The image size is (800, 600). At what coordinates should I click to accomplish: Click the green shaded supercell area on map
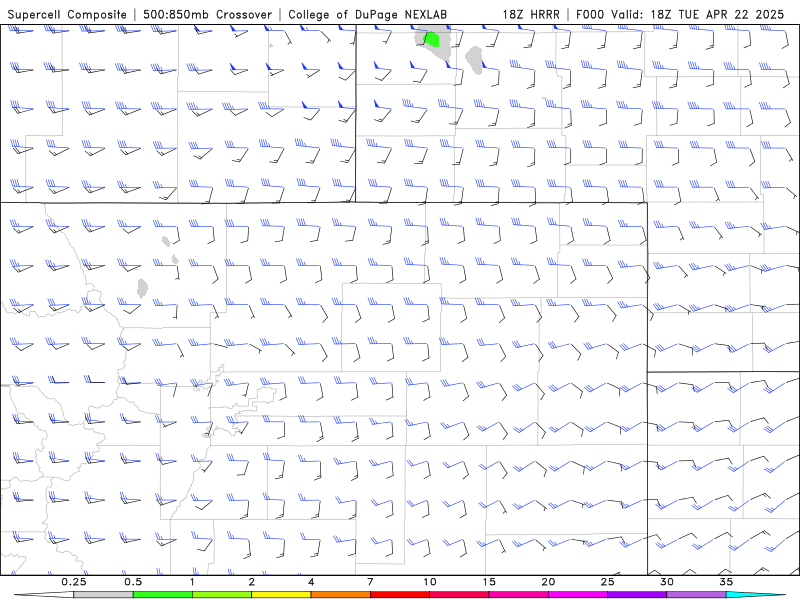432,39
